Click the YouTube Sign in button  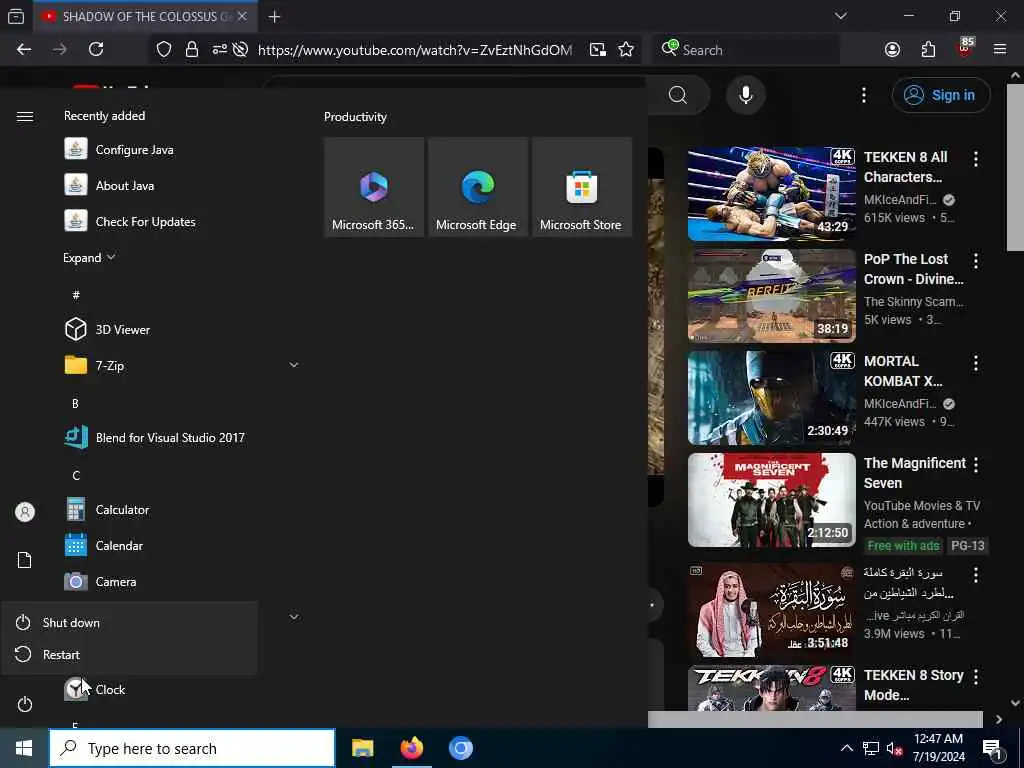[940, 95]
